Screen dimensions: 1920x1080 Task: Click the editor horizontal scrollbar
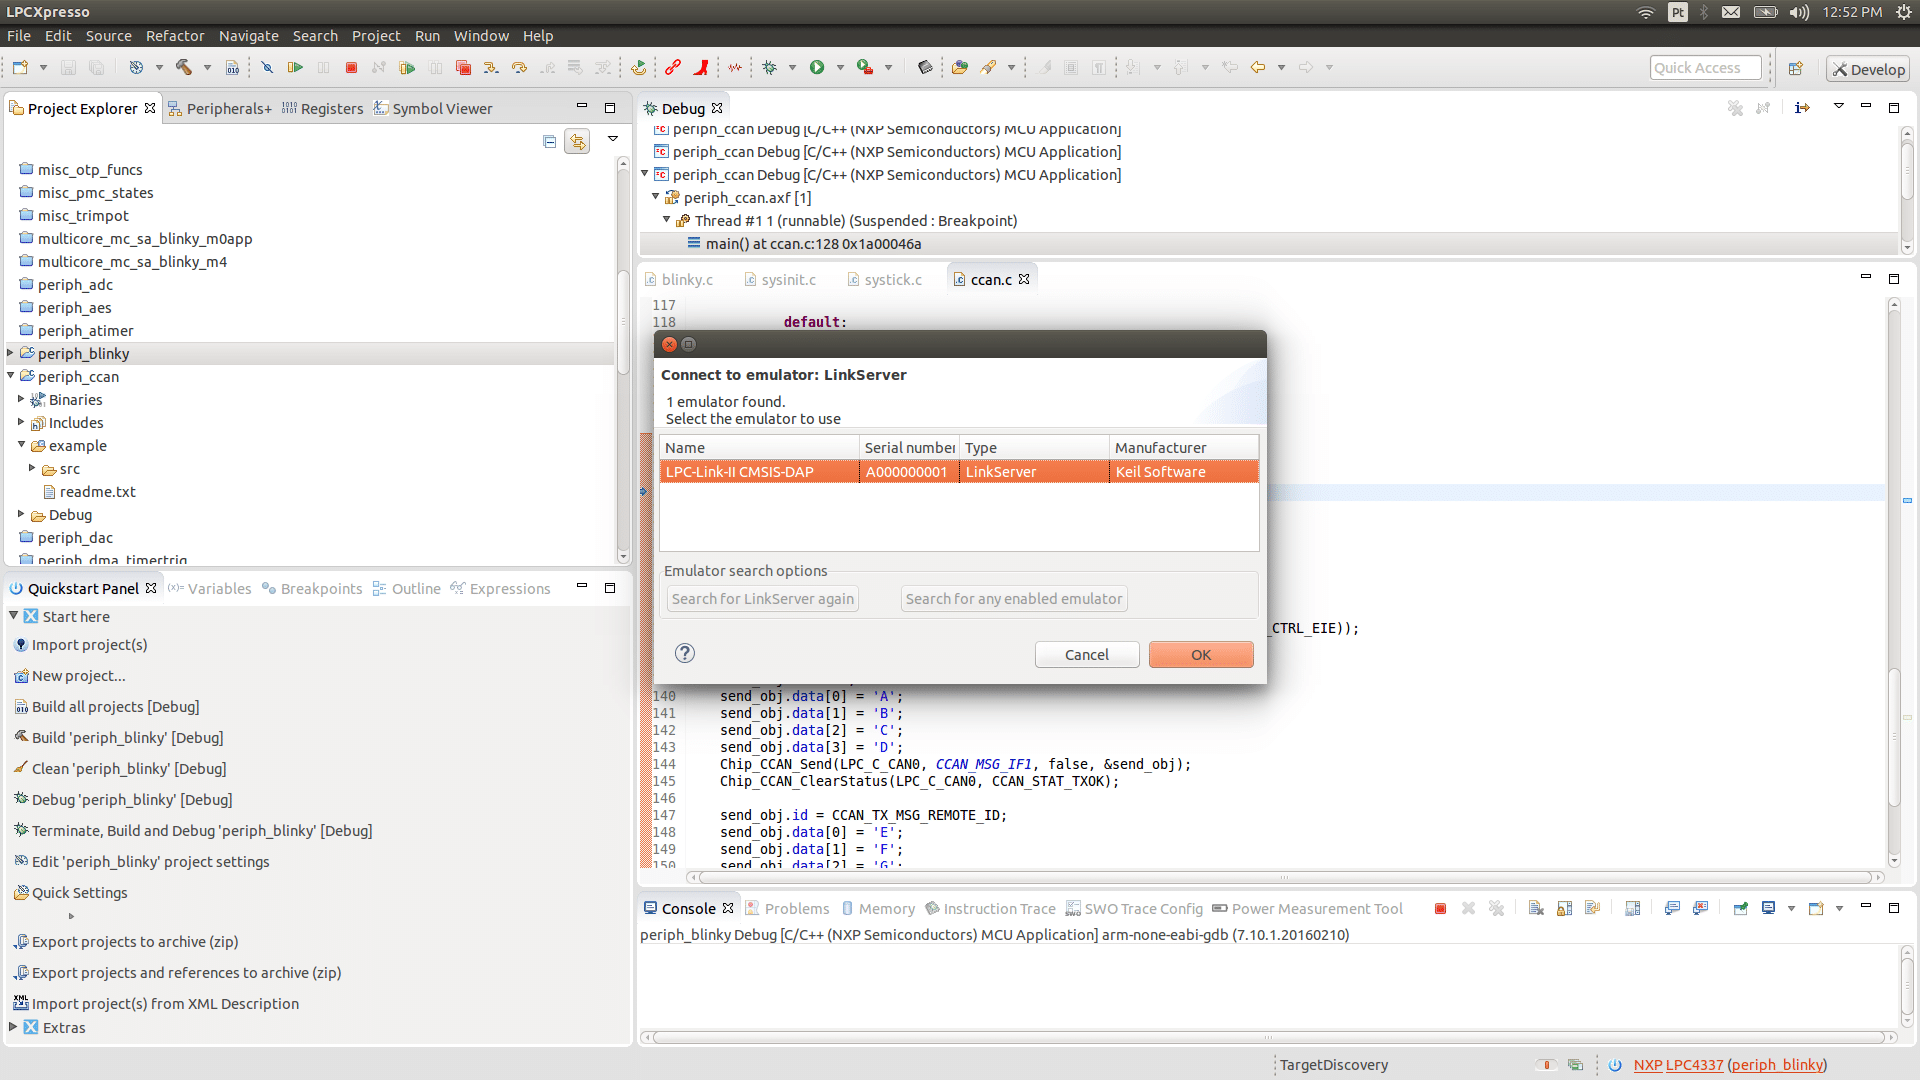(x=1283, y=878)
